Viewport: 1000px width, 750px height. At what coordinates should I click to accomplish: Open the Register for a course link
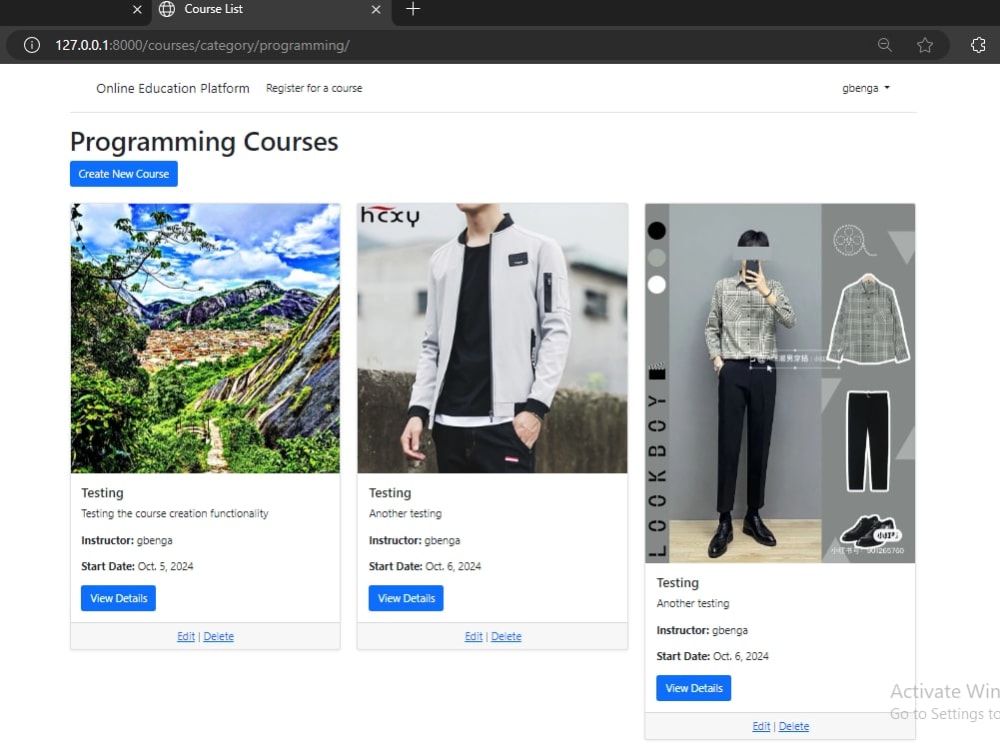pyautogui.click(x=314, y=89)
